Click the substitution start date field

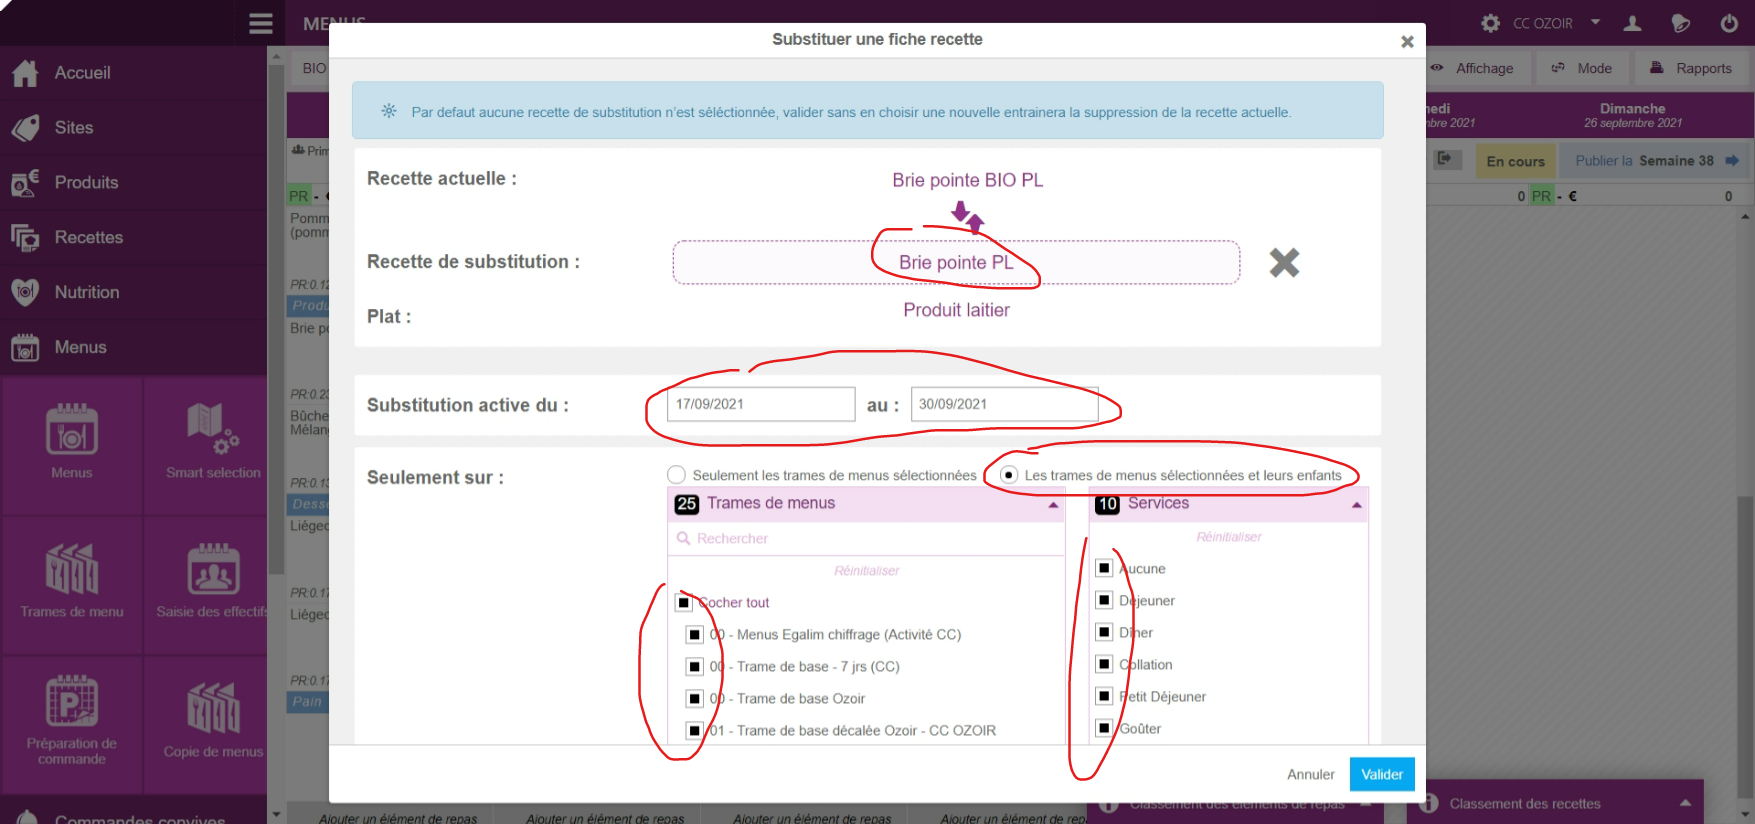click(x=761, y=404)
